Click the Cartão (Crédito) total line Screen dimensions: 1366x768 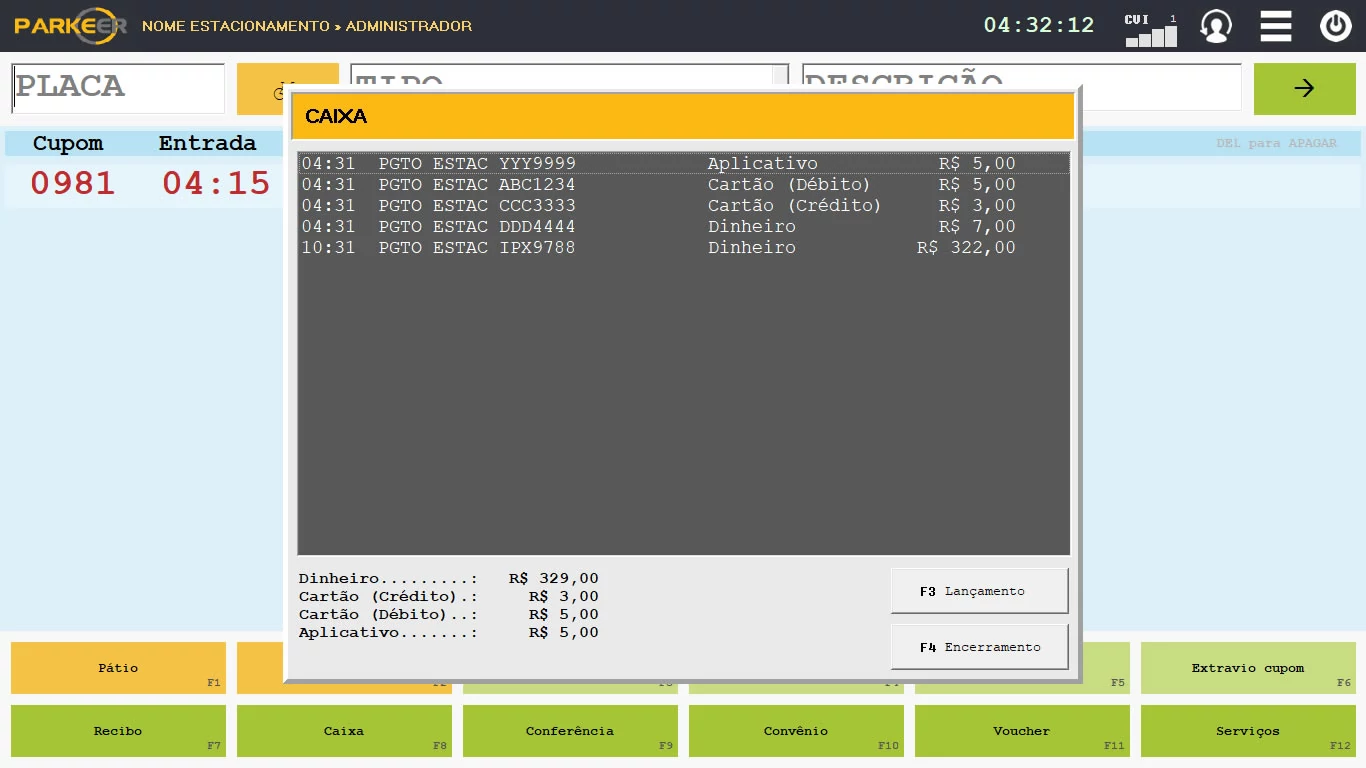(x=449, y=597)
